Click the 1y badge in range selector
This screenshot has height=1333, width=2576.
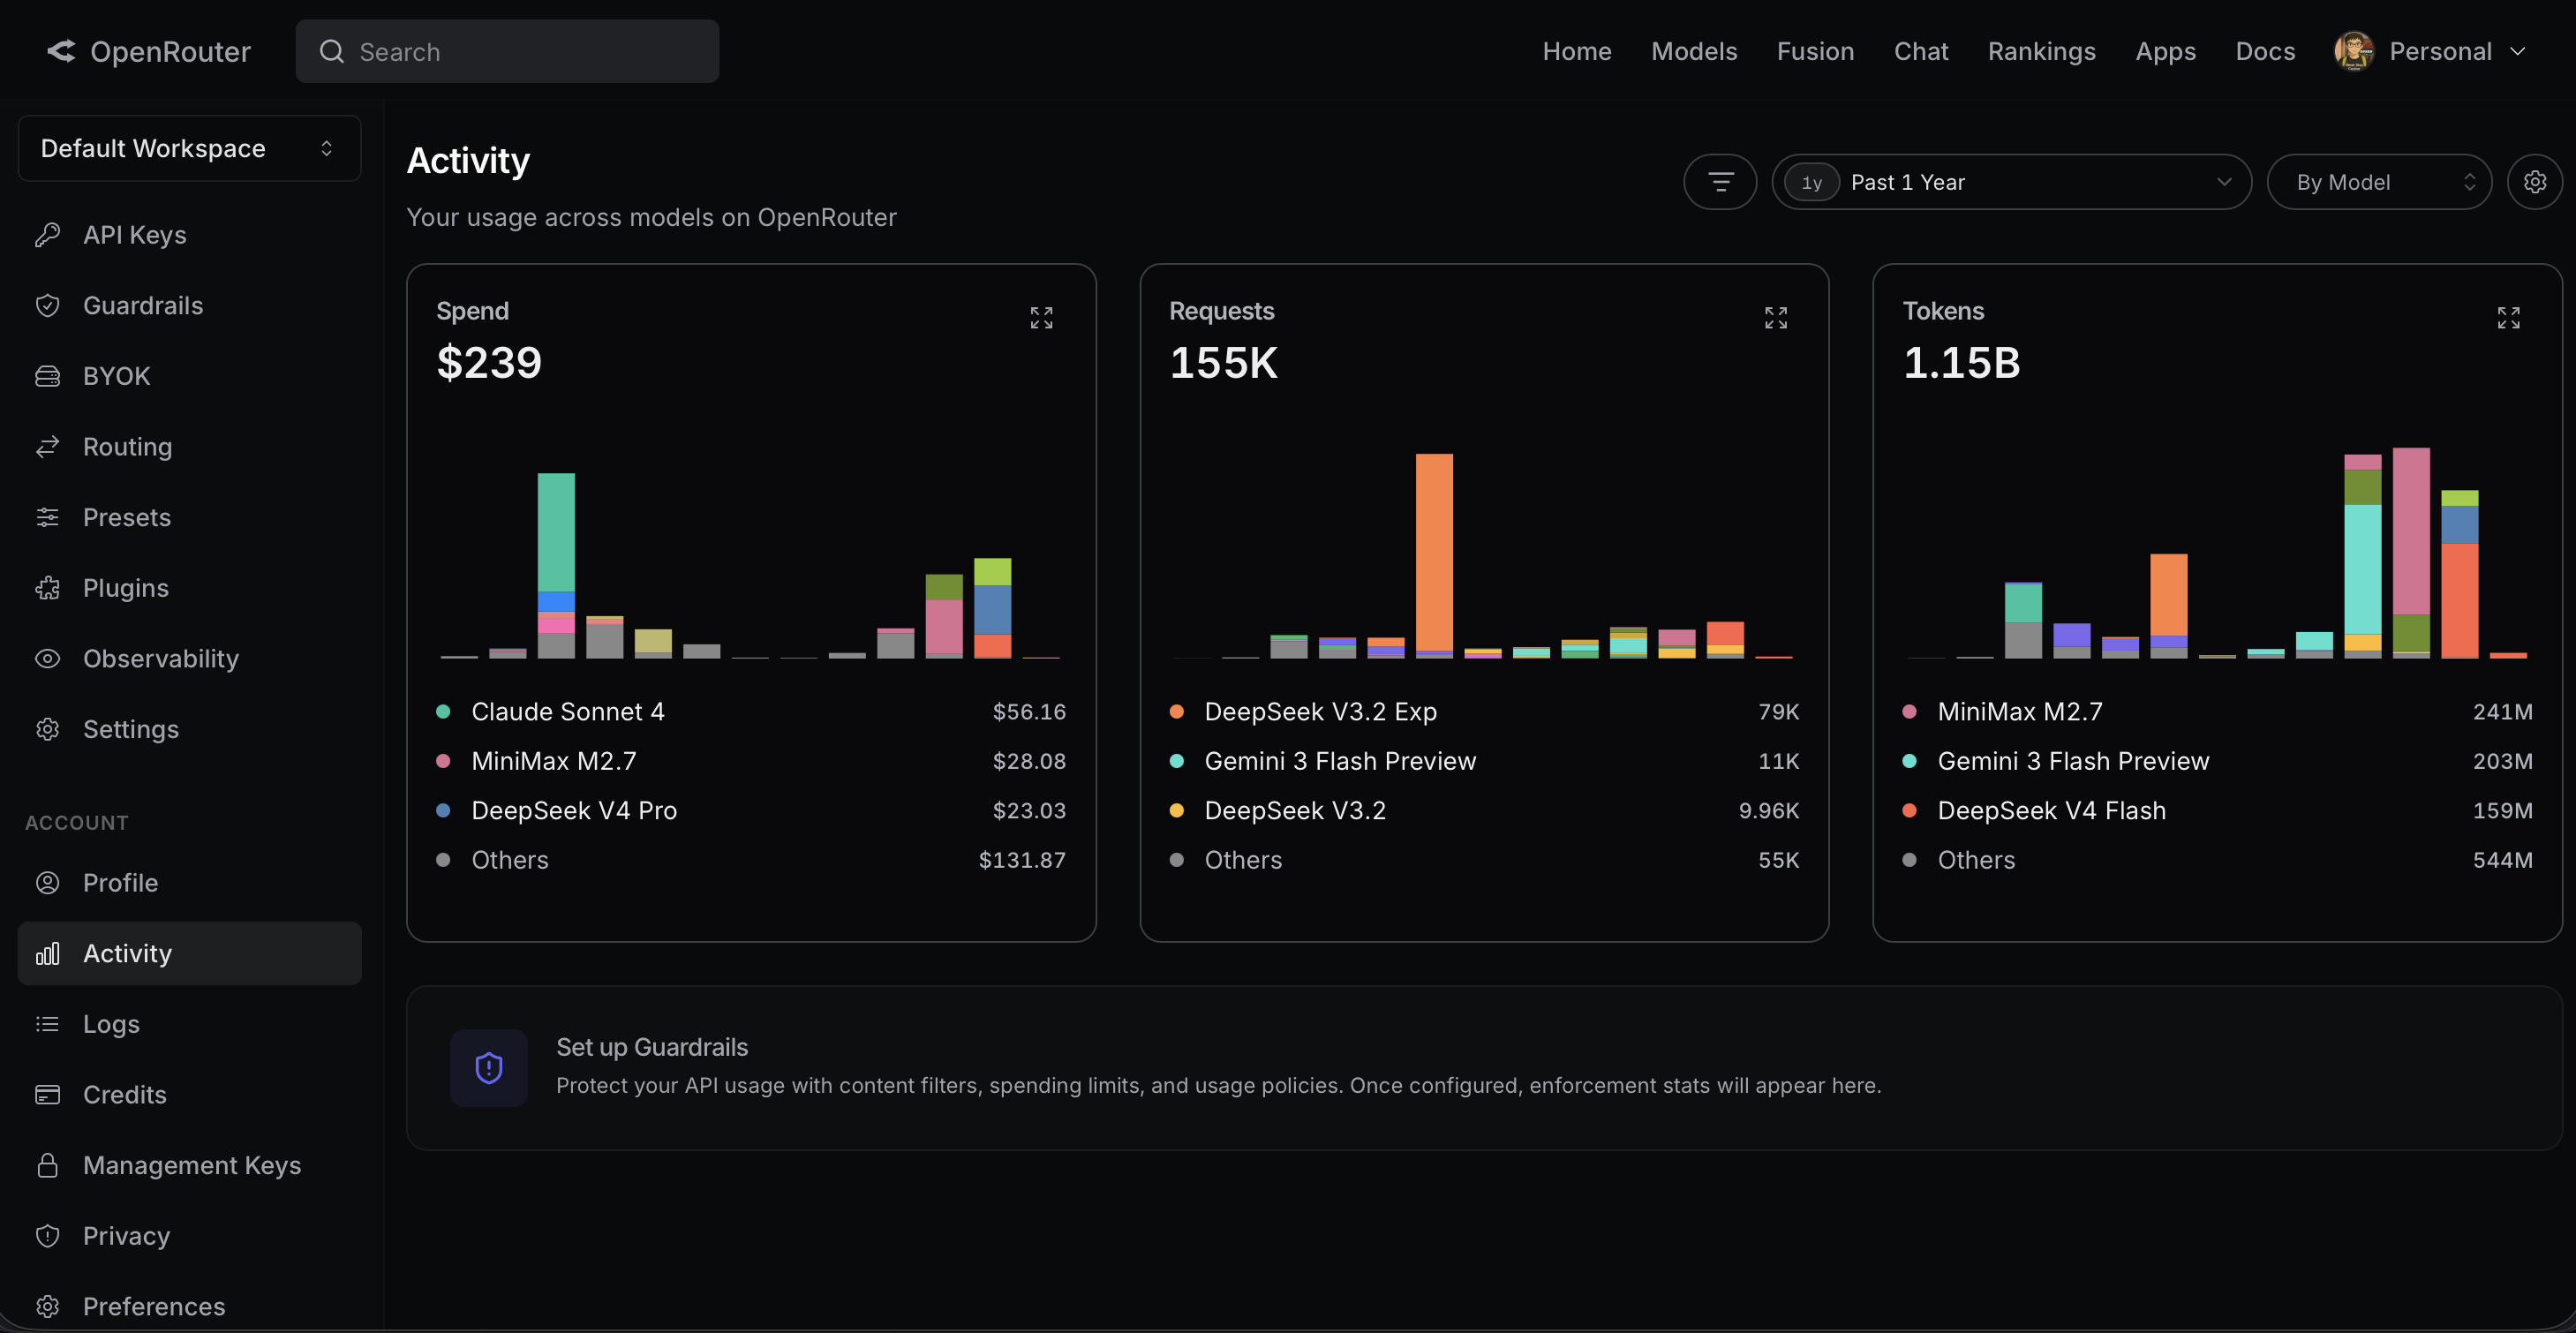(x=1811, y=182)
